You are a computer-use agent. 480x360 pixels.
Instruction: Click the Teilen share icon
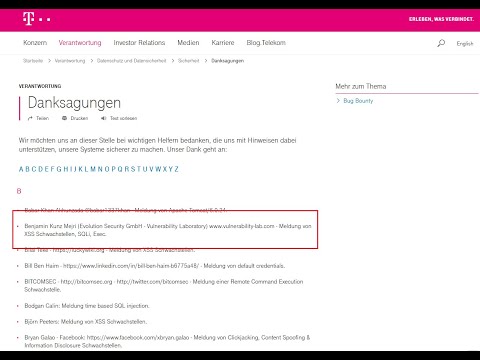click(30, 118)
